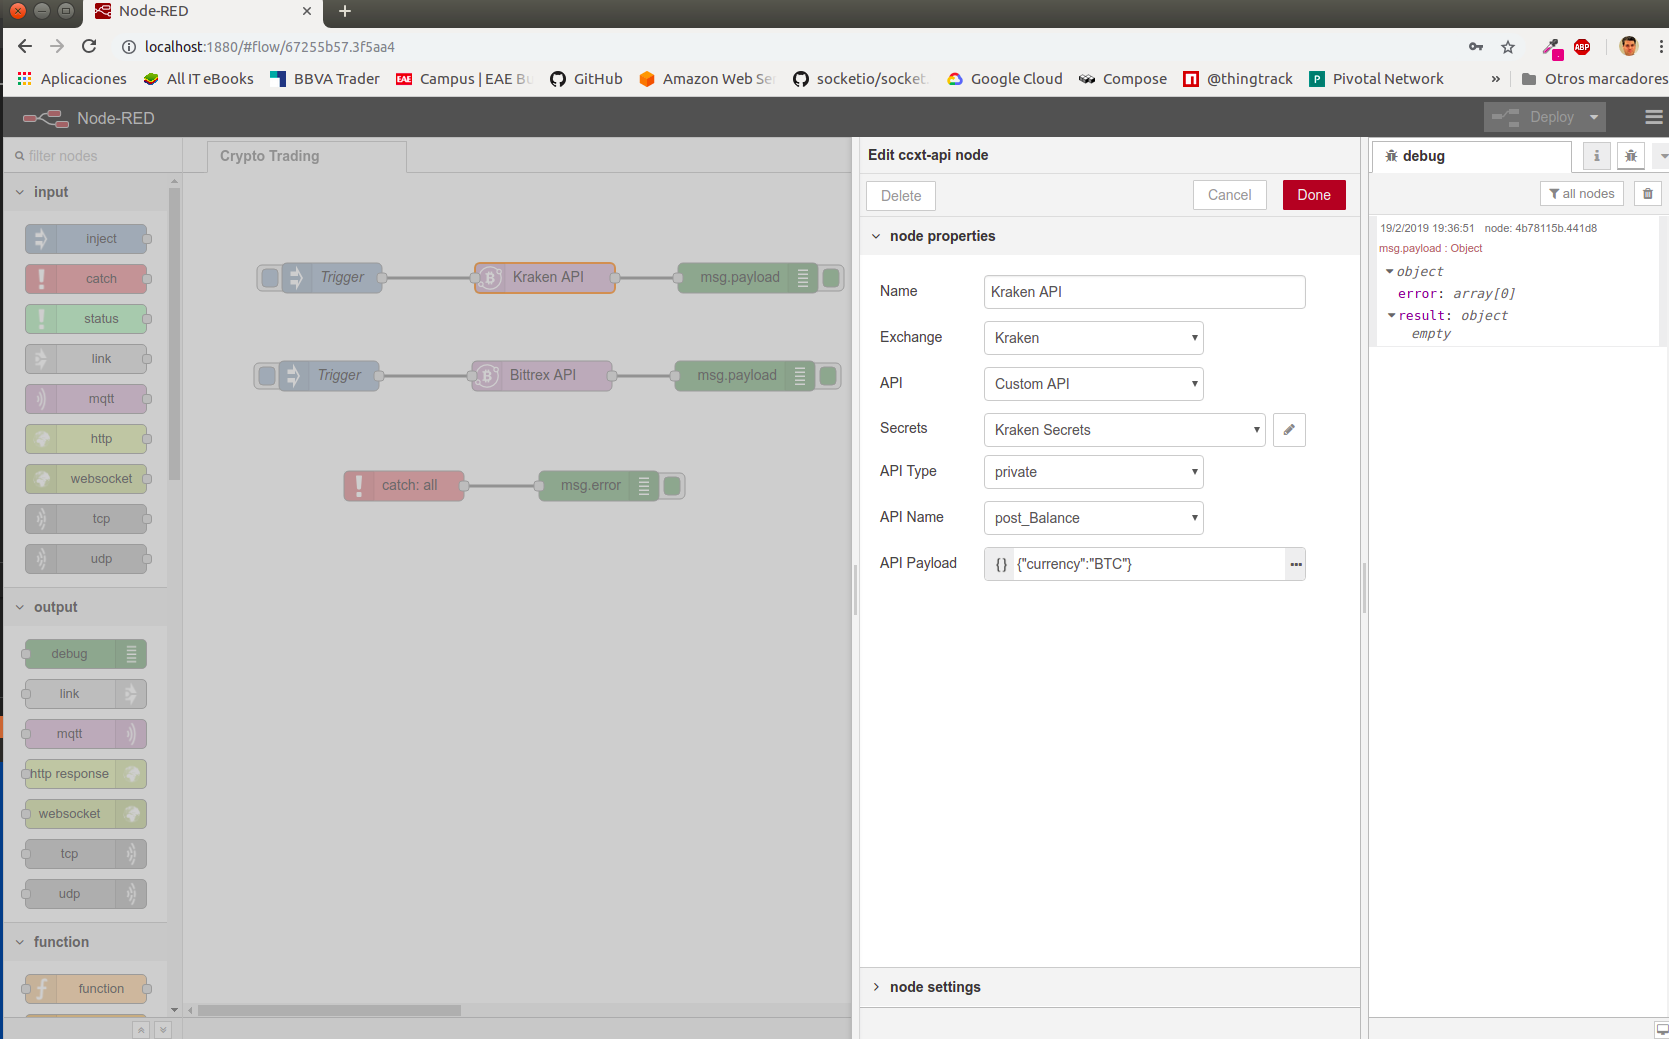Open debug in new window icon
Viewport: 1669px width, 1039px height.
(x=1661, y=1029)
